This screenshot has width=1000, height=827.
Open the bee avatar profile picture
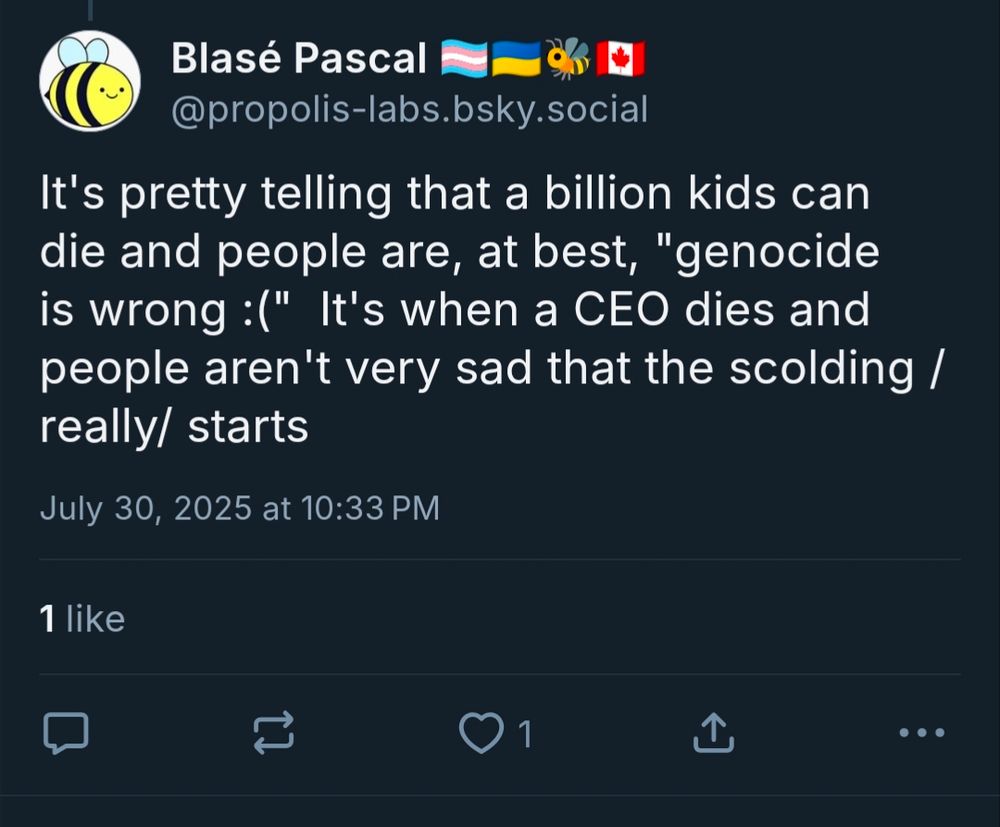[89, 80]
